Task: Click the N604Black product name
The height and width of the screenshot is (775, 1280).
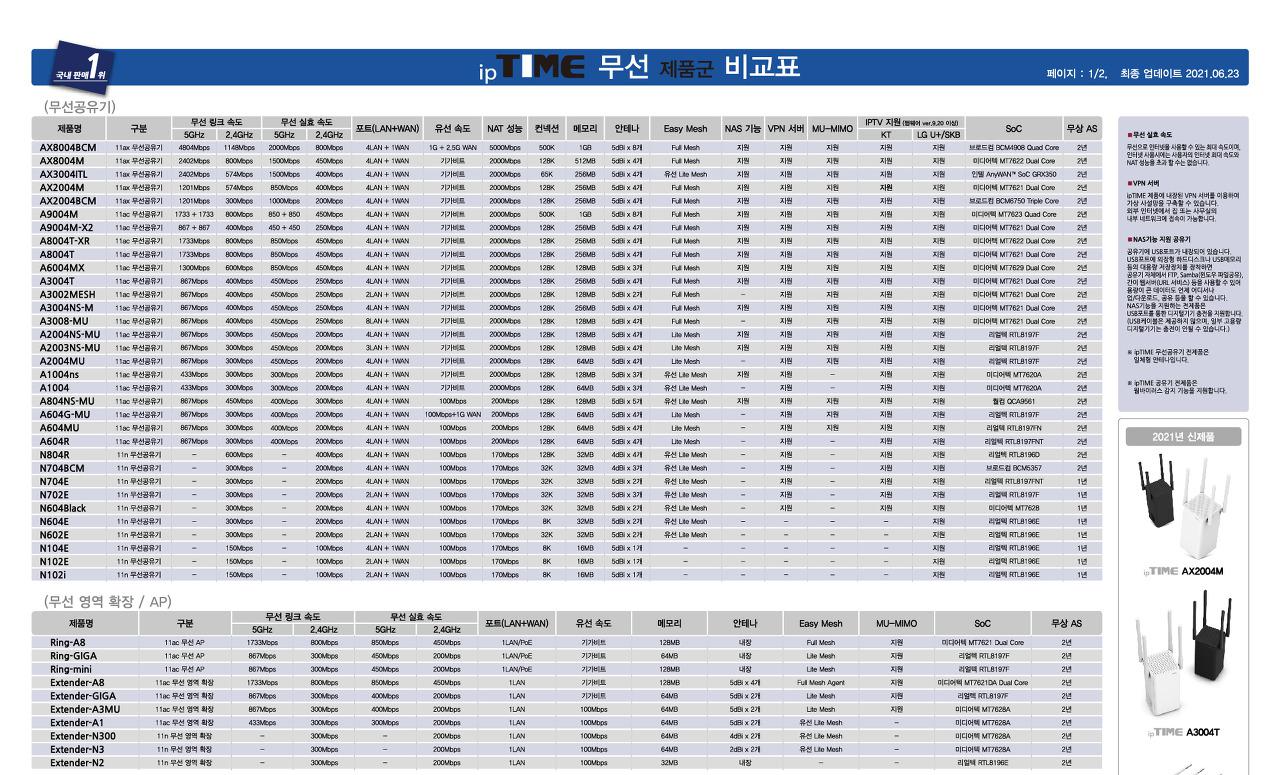Action: pos(62,507)
